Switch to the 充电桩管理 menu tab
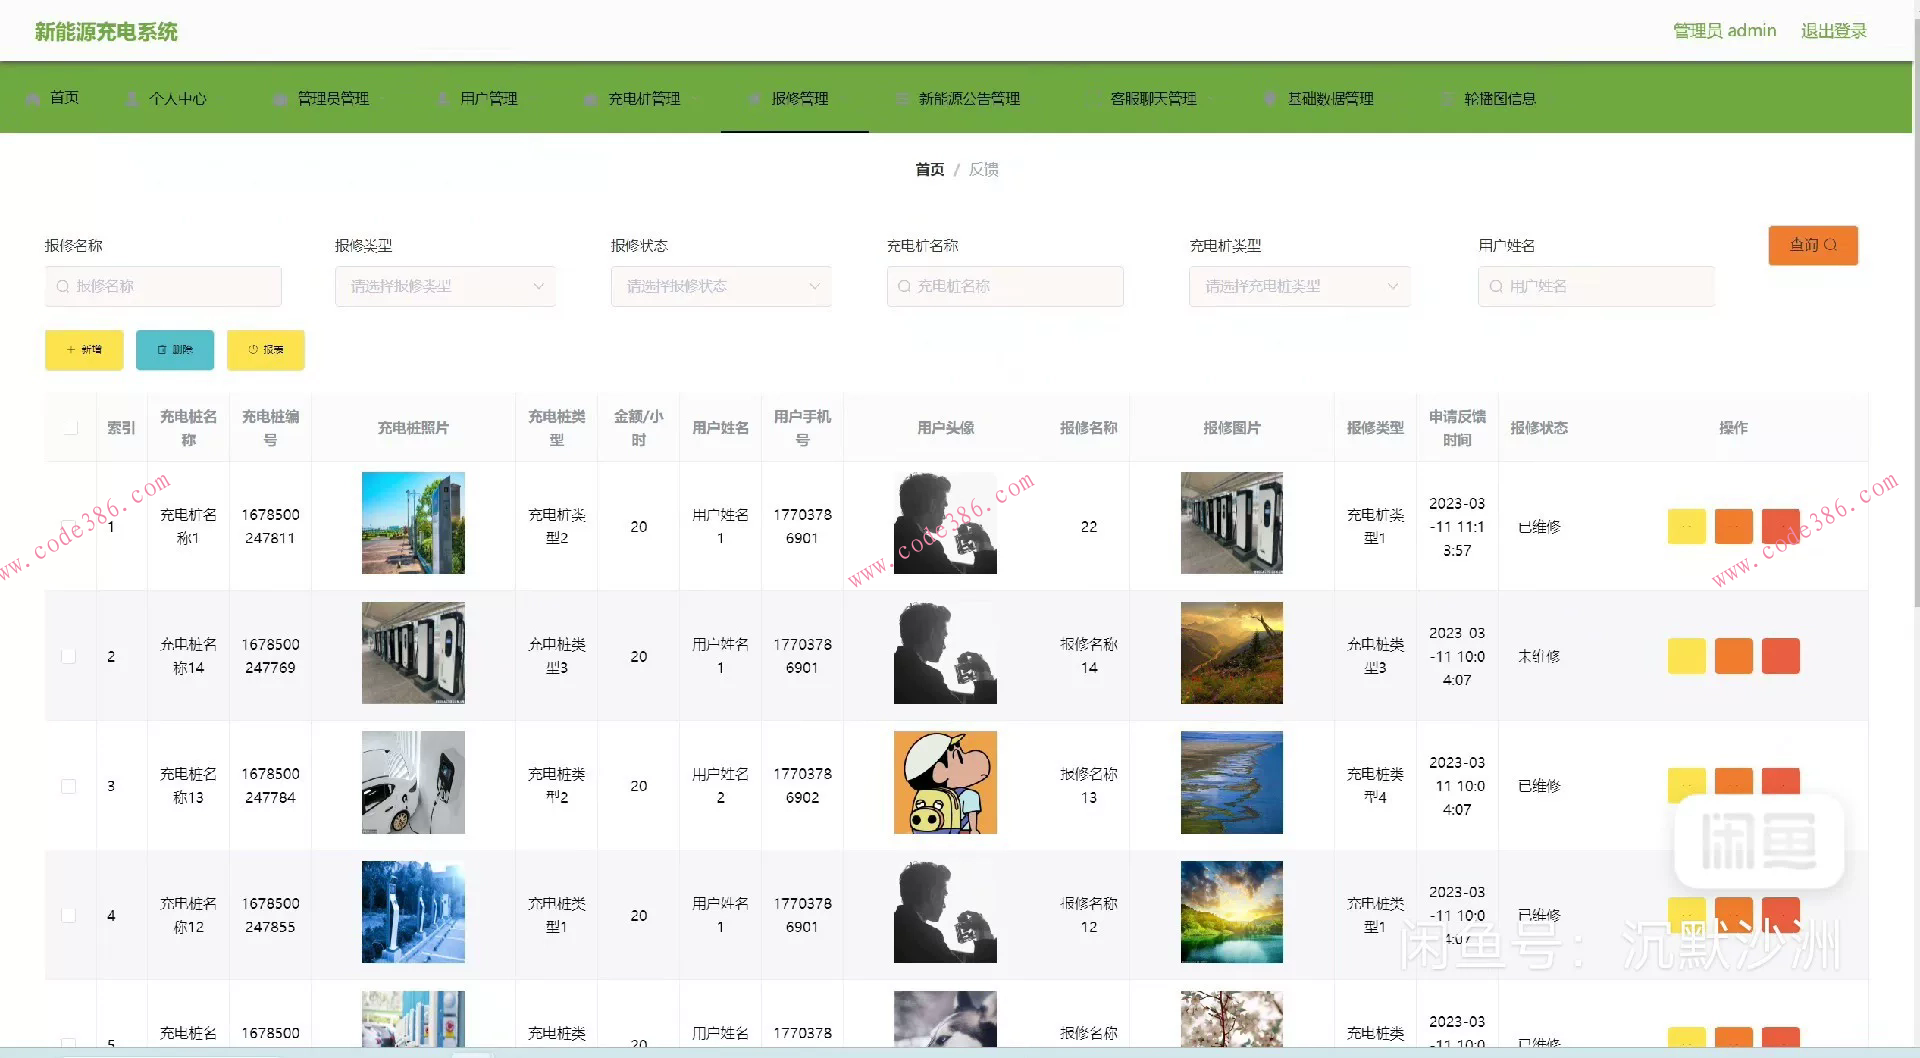This screenshot has height=1058, width=1920. pyautogui.click(x=644, y=98)
